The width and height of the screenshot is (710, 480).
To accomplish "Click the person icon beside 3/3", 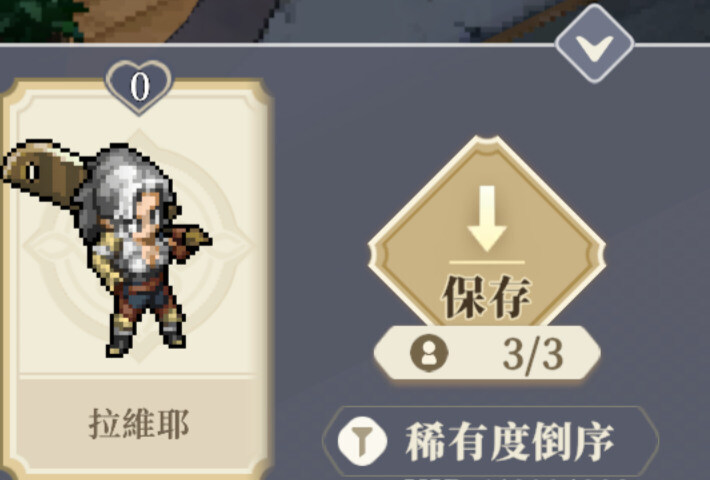I will coord(429,353).
